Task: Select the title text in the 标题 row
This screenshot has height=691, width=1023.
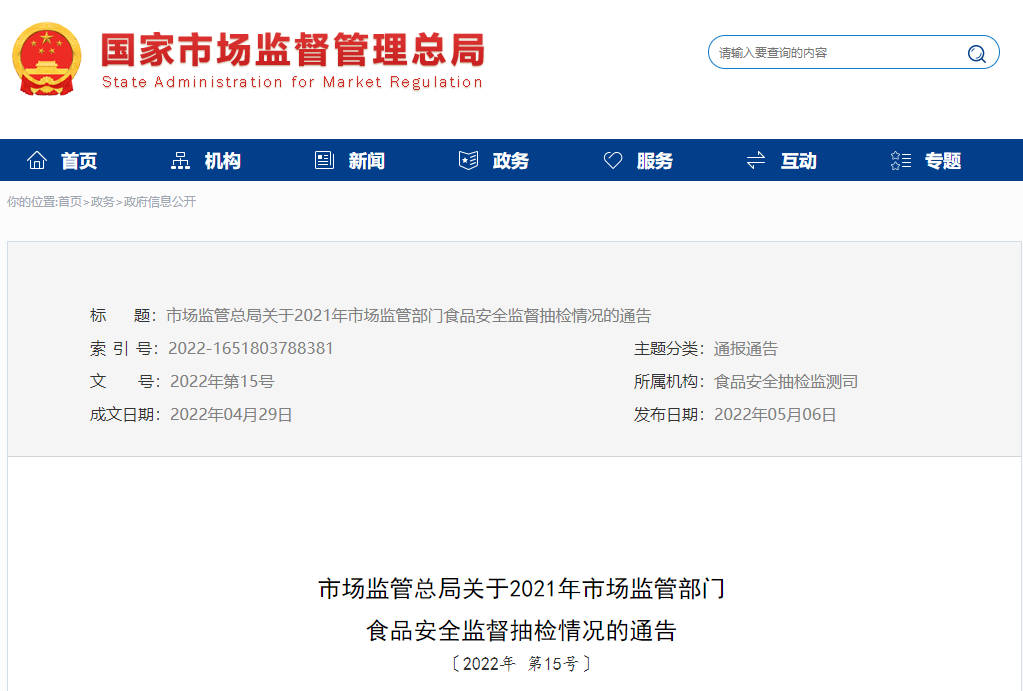Action: (408, 316)
